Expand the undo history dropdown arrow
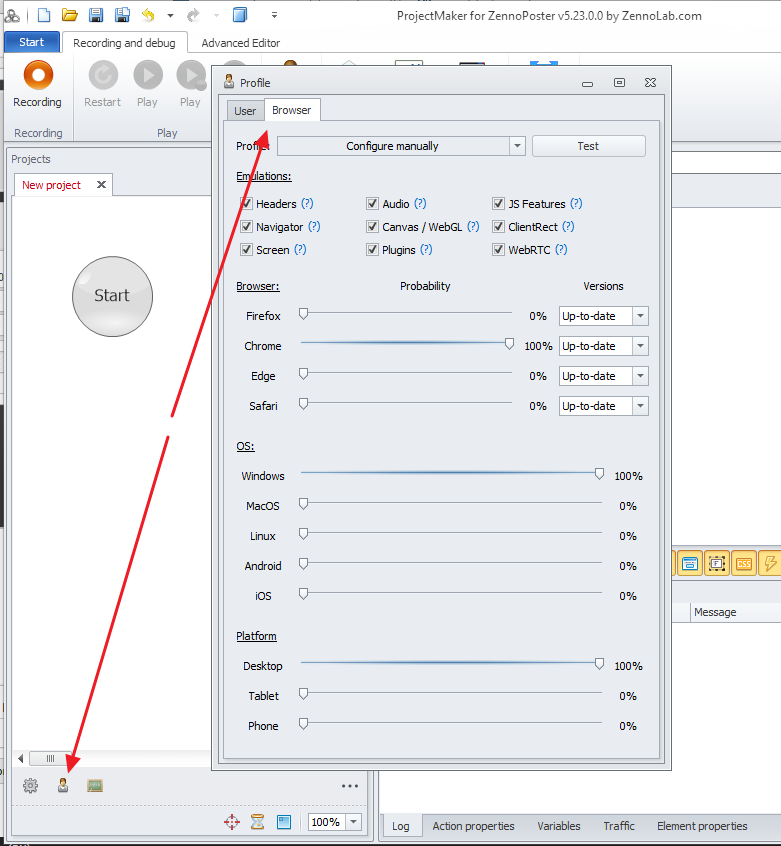The image size is (781, 846). coord(170,16)
